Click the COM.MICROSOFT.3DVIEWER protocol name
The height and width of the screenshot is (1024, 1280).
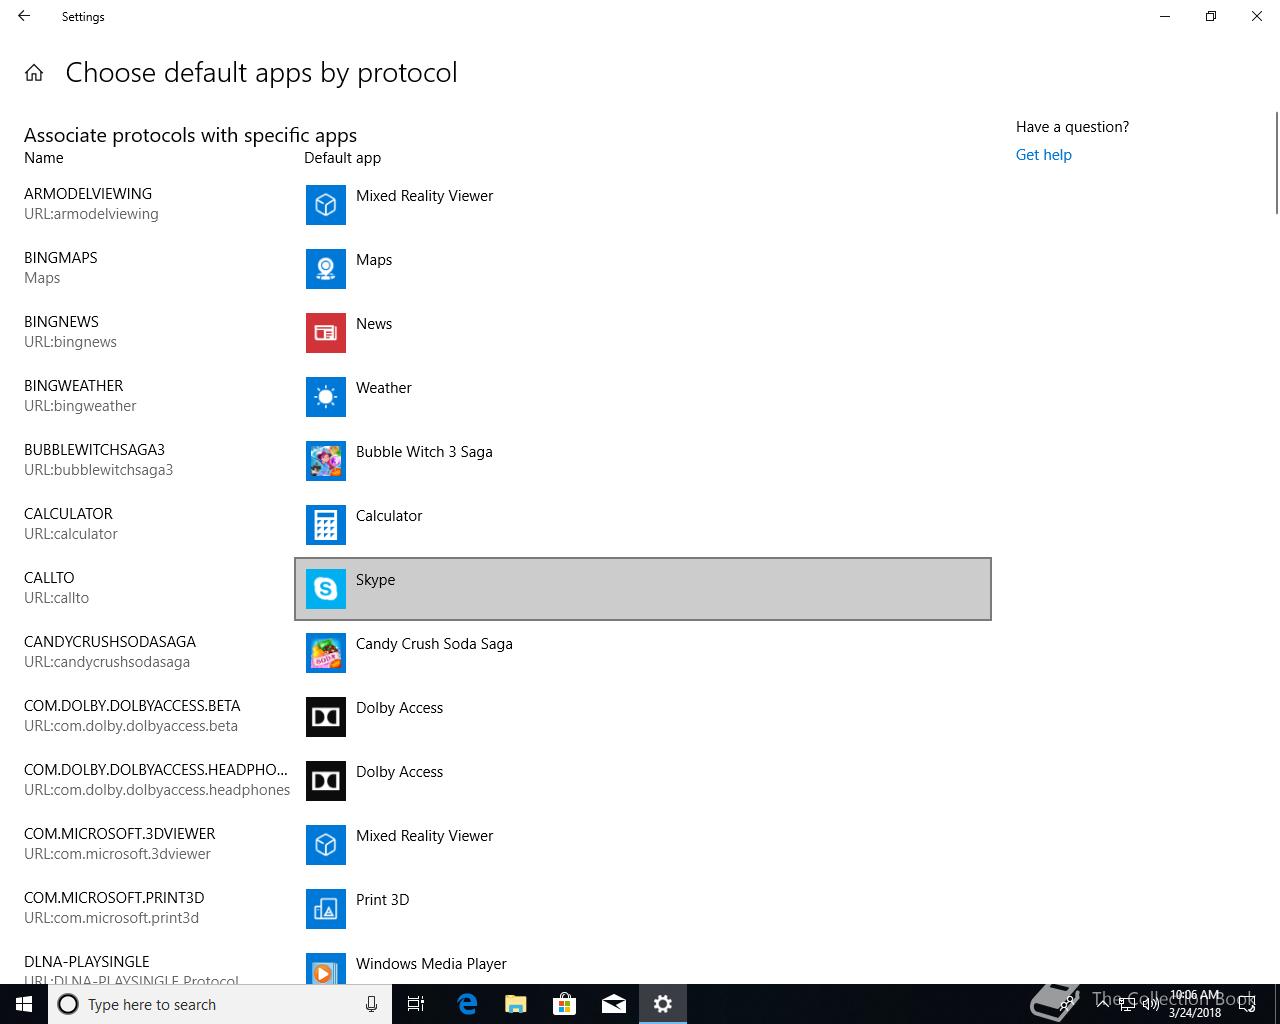(x=120, y=834)
